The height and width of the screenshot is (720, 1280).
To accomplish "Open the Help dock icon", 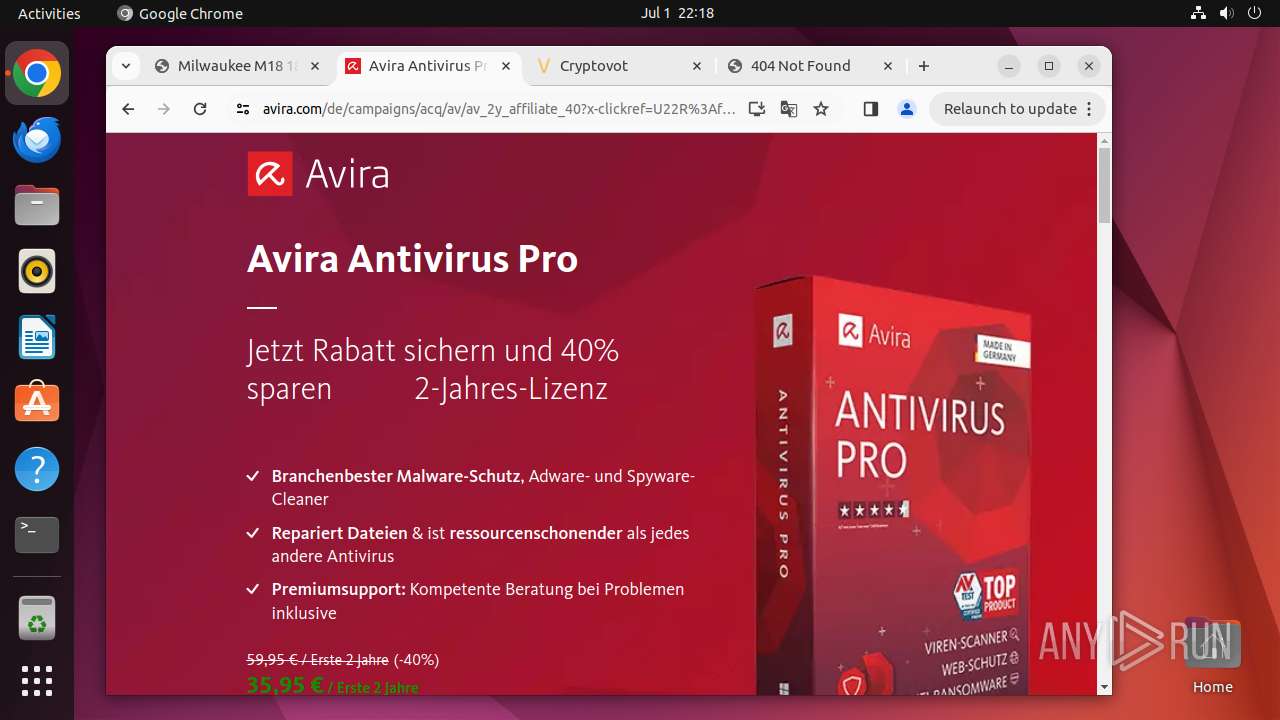I will click(37, 469).
